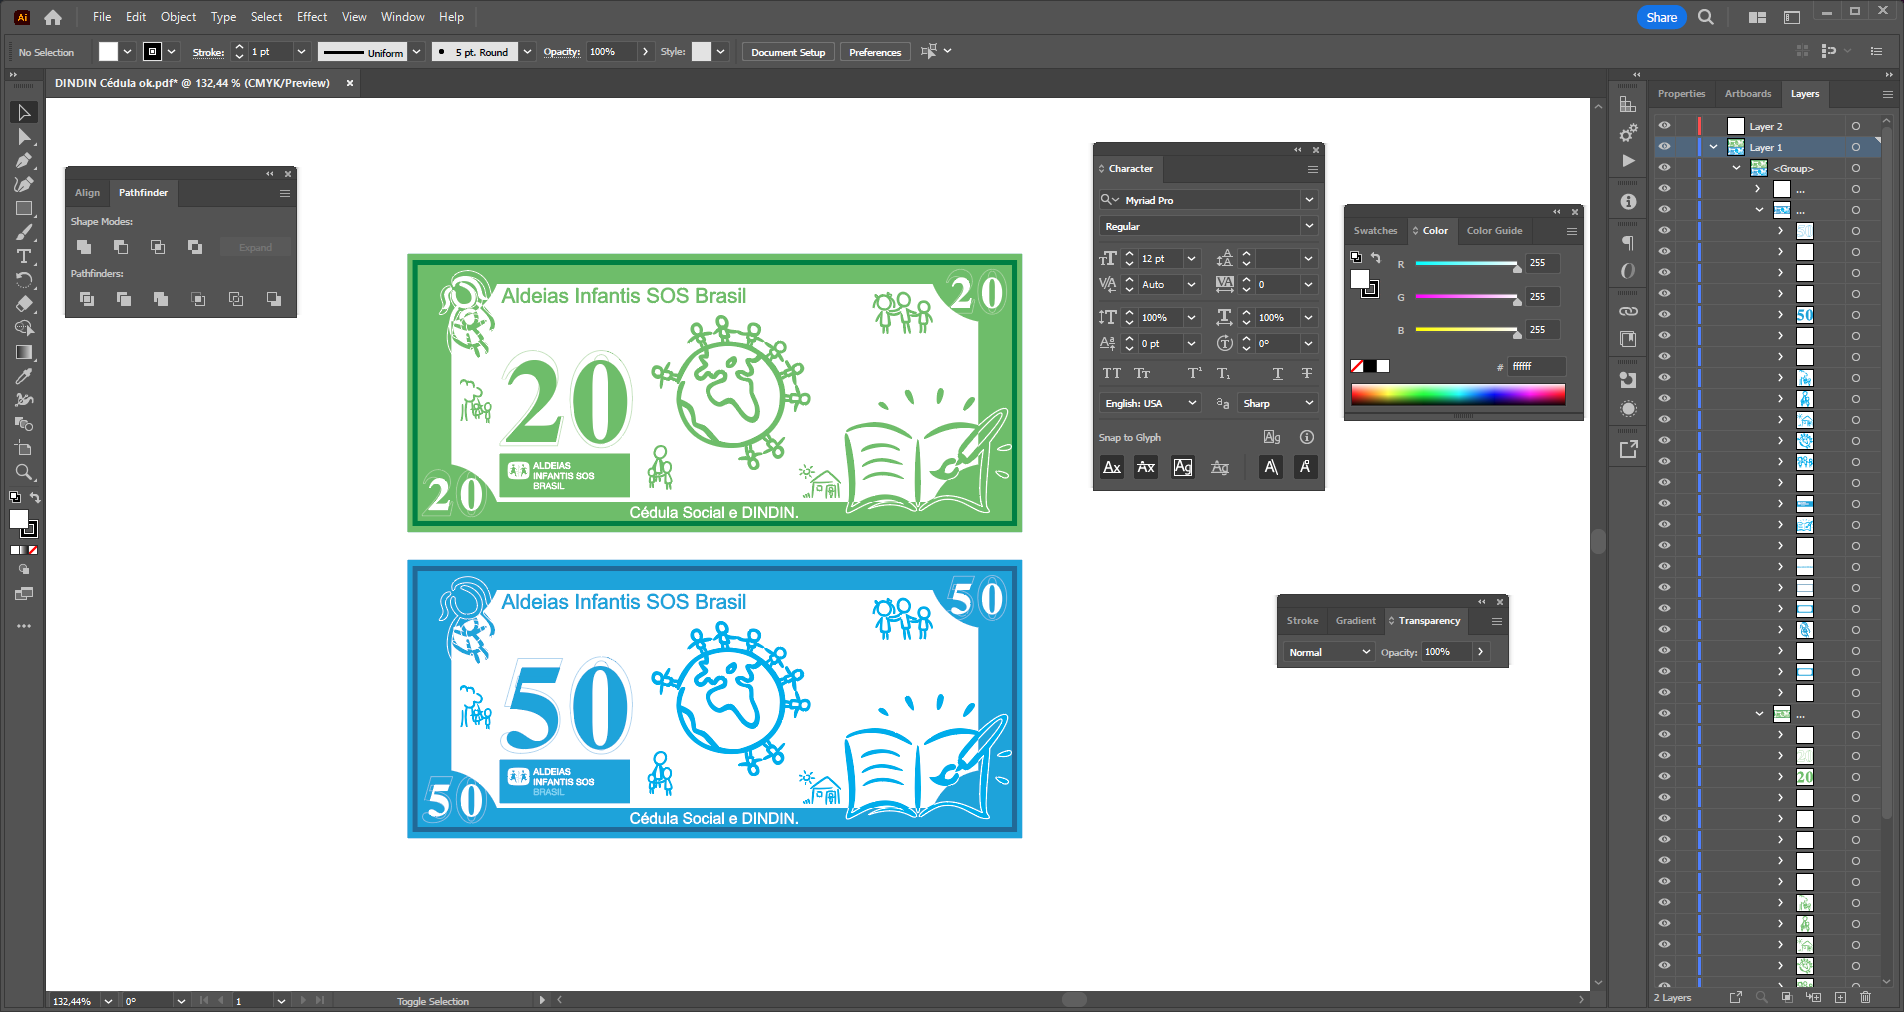
Task: Select the Curvature tool
Action: pyautogui.click(x=24, y=185)
